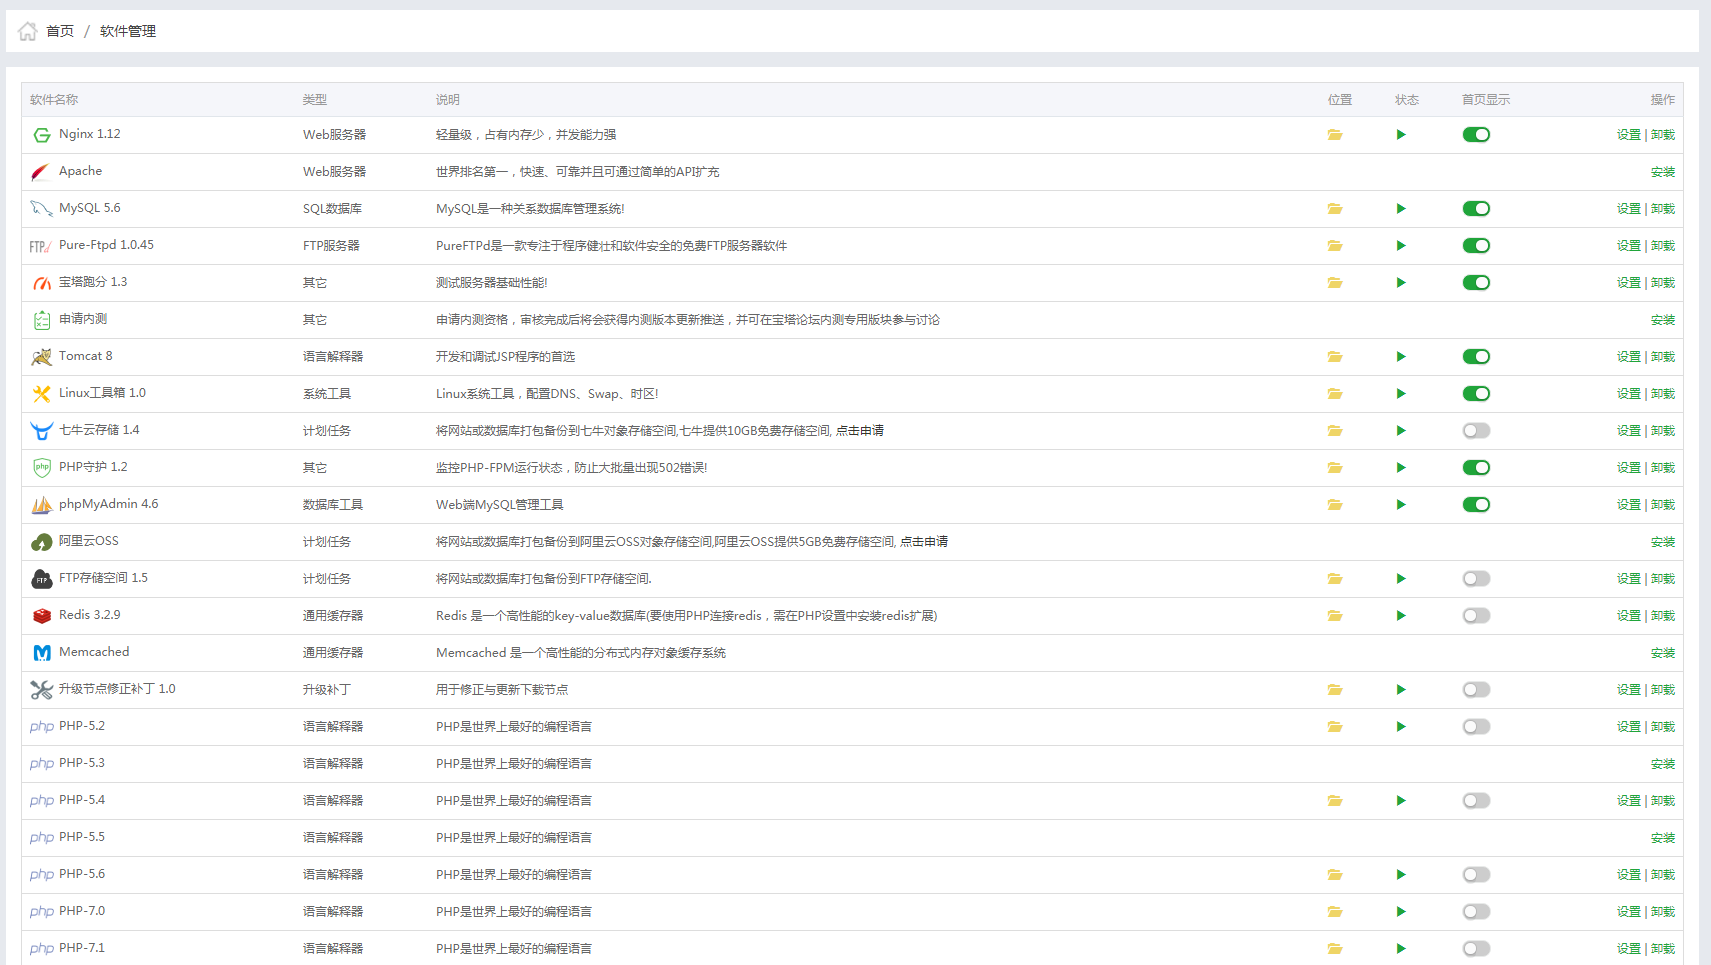
Task: Click the 阿里云OSS cloud icon
Action: pos(41,542)
